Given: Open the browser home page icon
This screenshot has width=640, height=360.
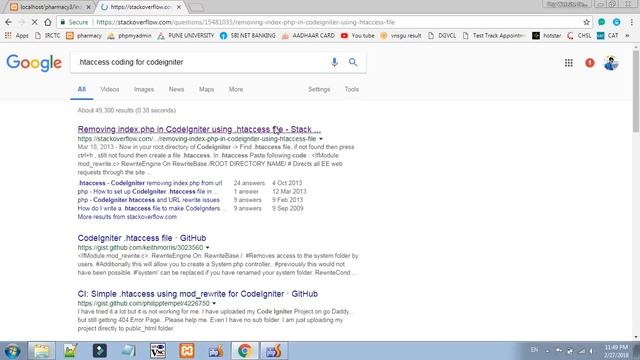Looking at the screenshot, I should point(48,22).
